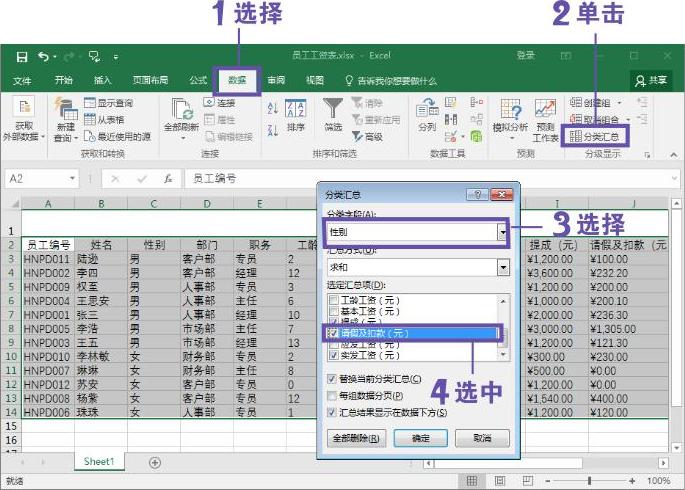Click the 全部删除 (Remove All) button
The height and width of the screenshot is (490, 685).
[357, 438]
